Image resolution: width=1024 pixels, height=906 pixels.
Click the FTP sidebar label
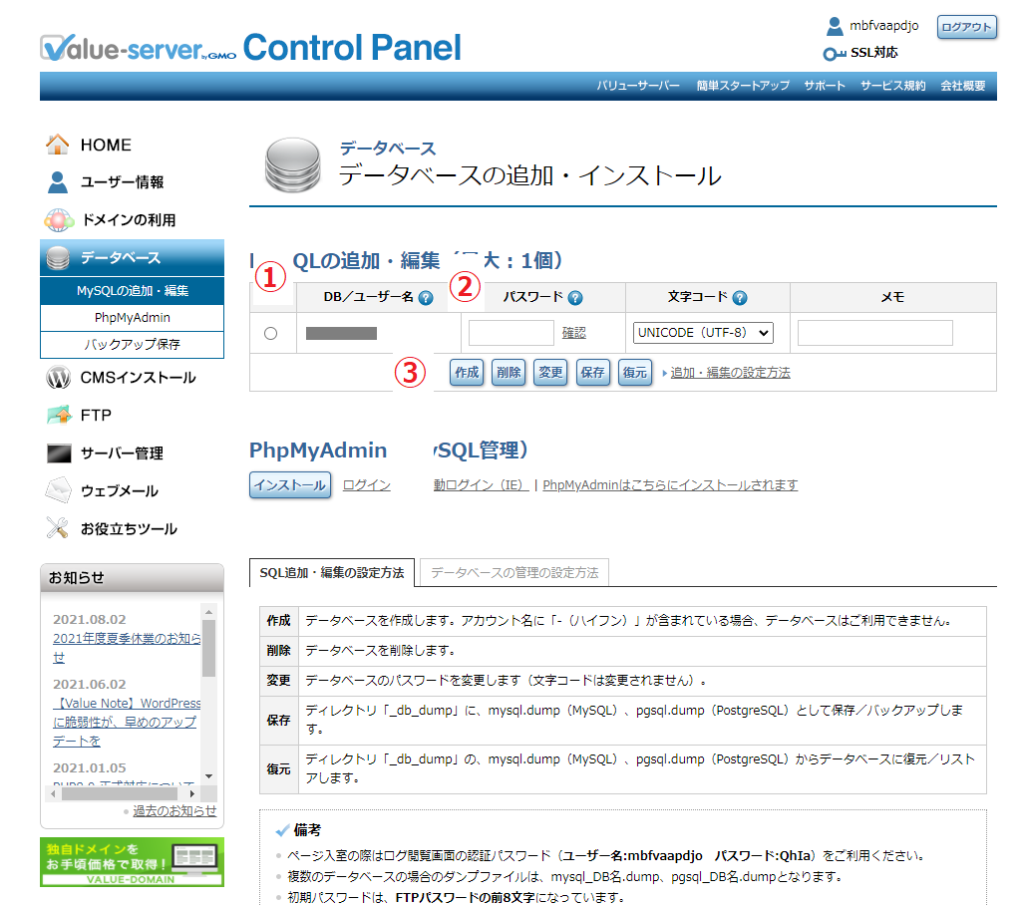click(x=96, y=415)
